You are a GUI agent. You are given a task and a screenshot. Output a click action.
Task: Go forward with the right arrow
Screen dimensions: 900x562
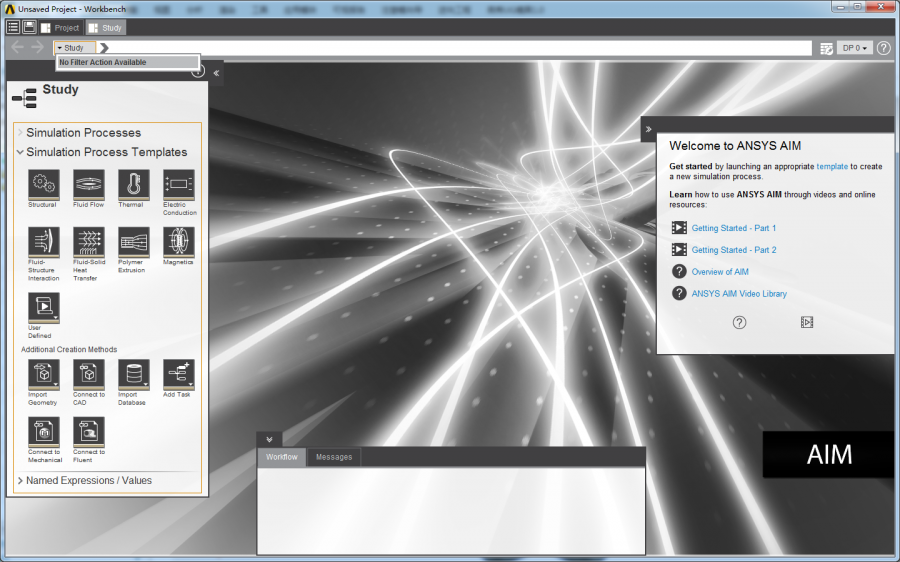[37, 48]
